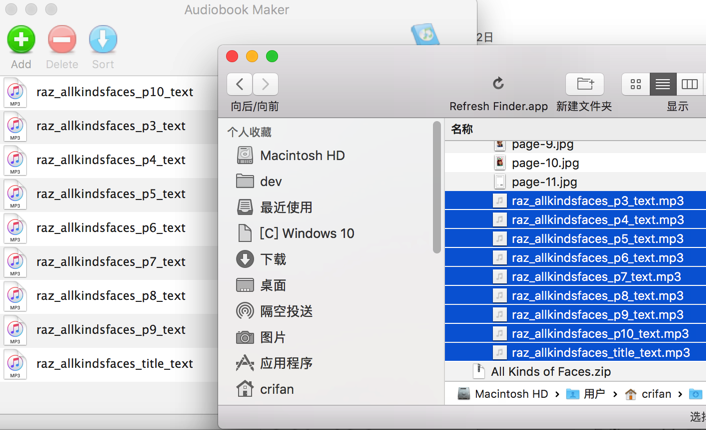Select raz_allkindsfaces_p10_text in Audiobook Maker list

[109, 92]
